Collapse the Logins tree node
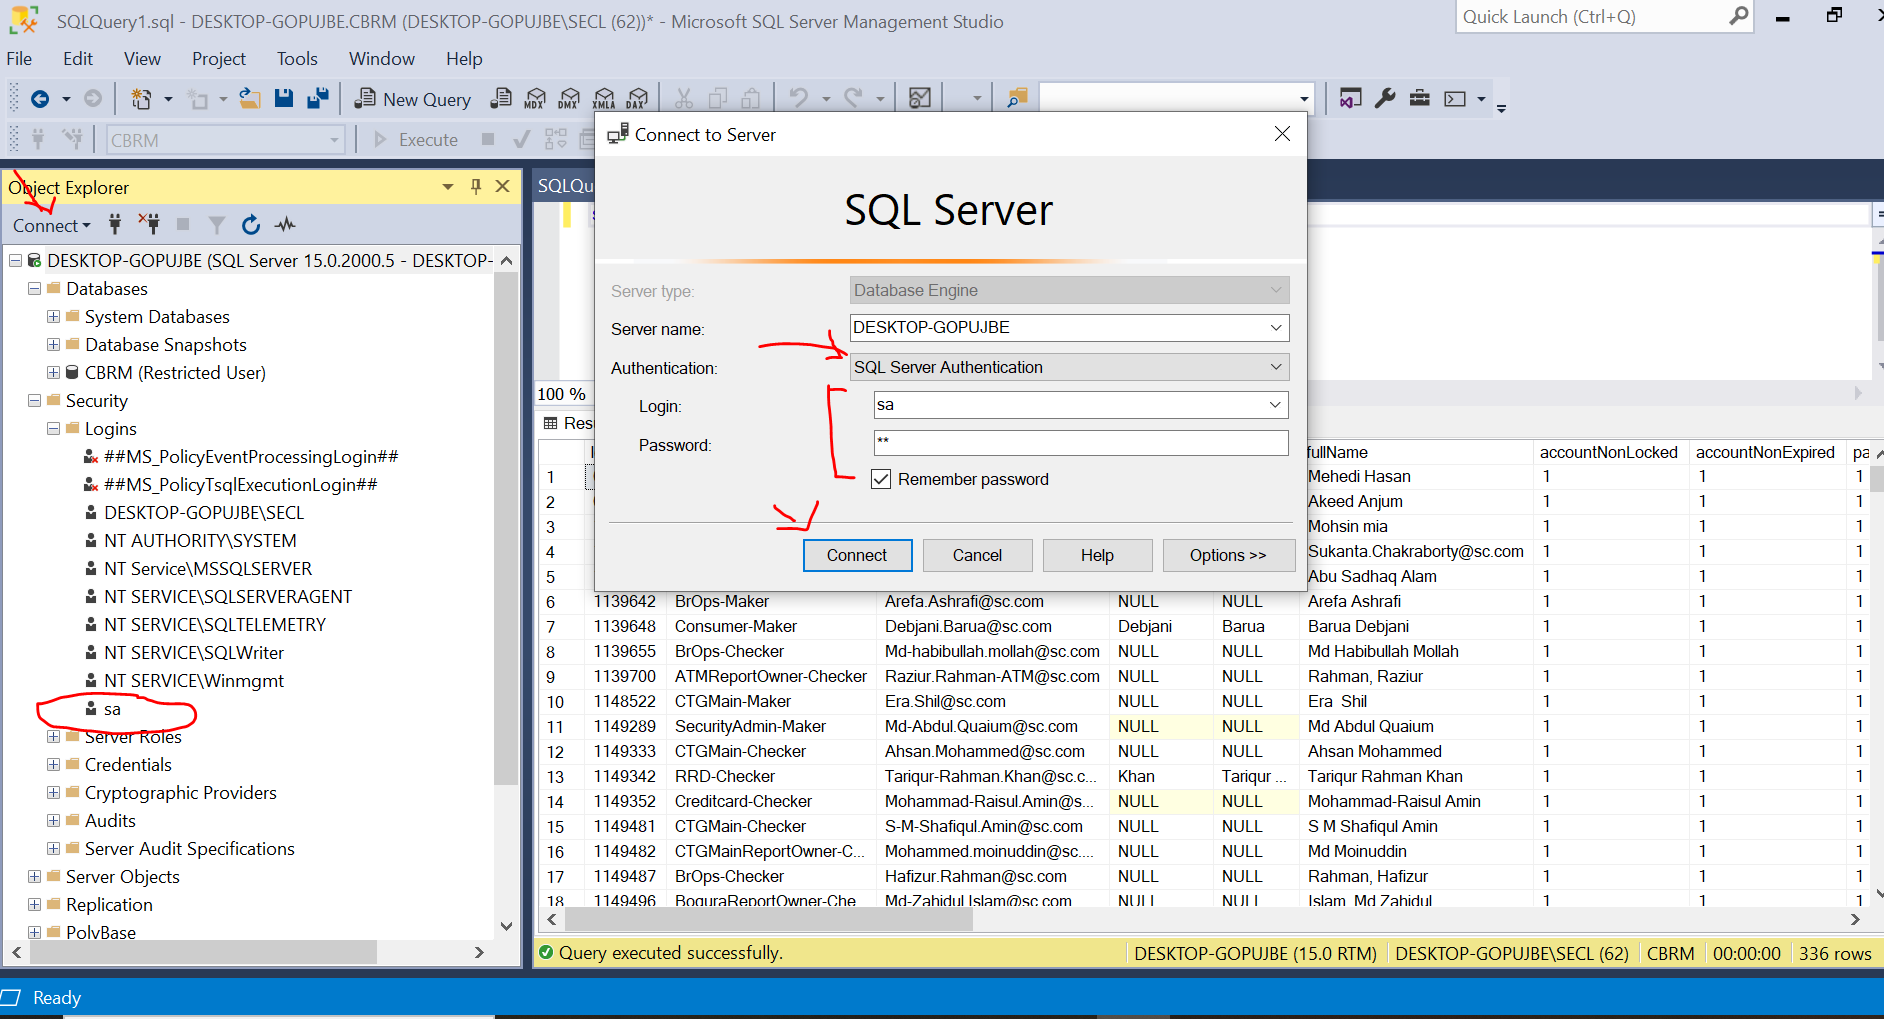The width and height of the screenshot is (1884, 1019). tap(53, 428)
